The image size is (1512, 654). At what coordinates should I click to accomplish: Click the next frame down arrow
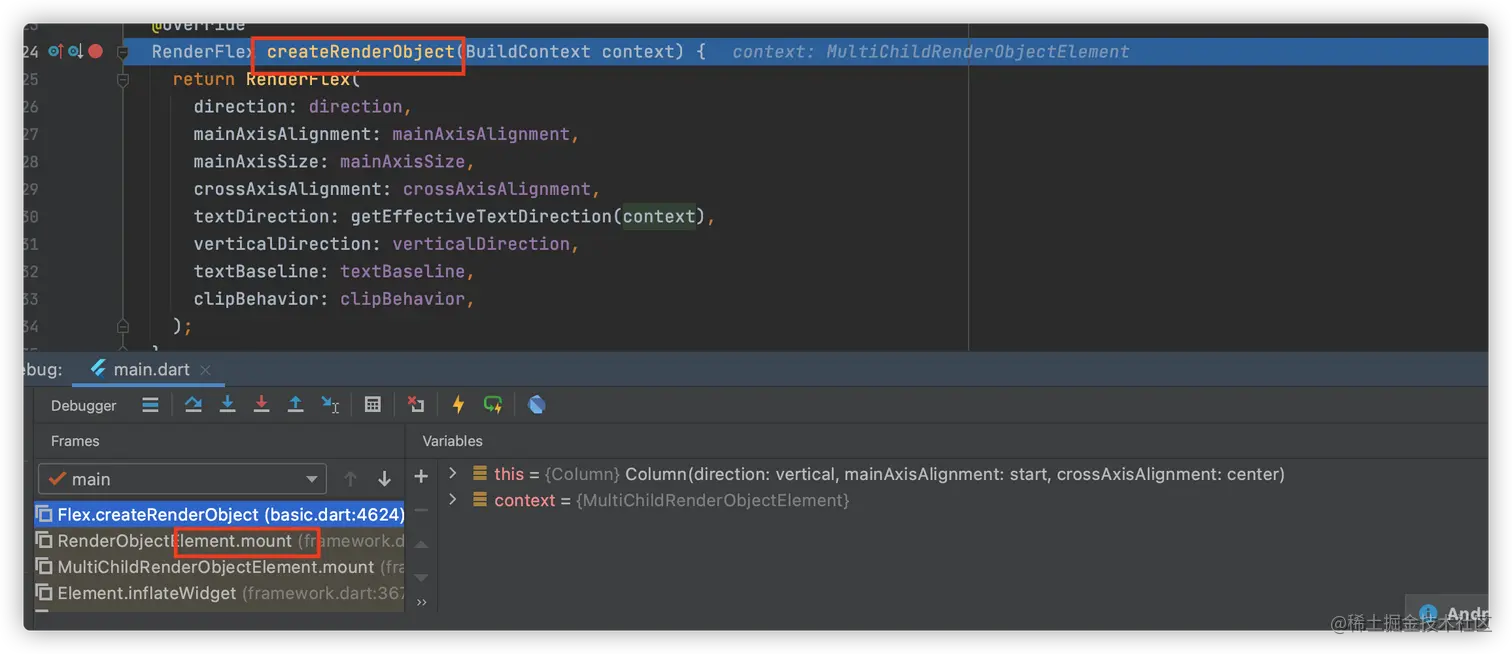point(384,479)
